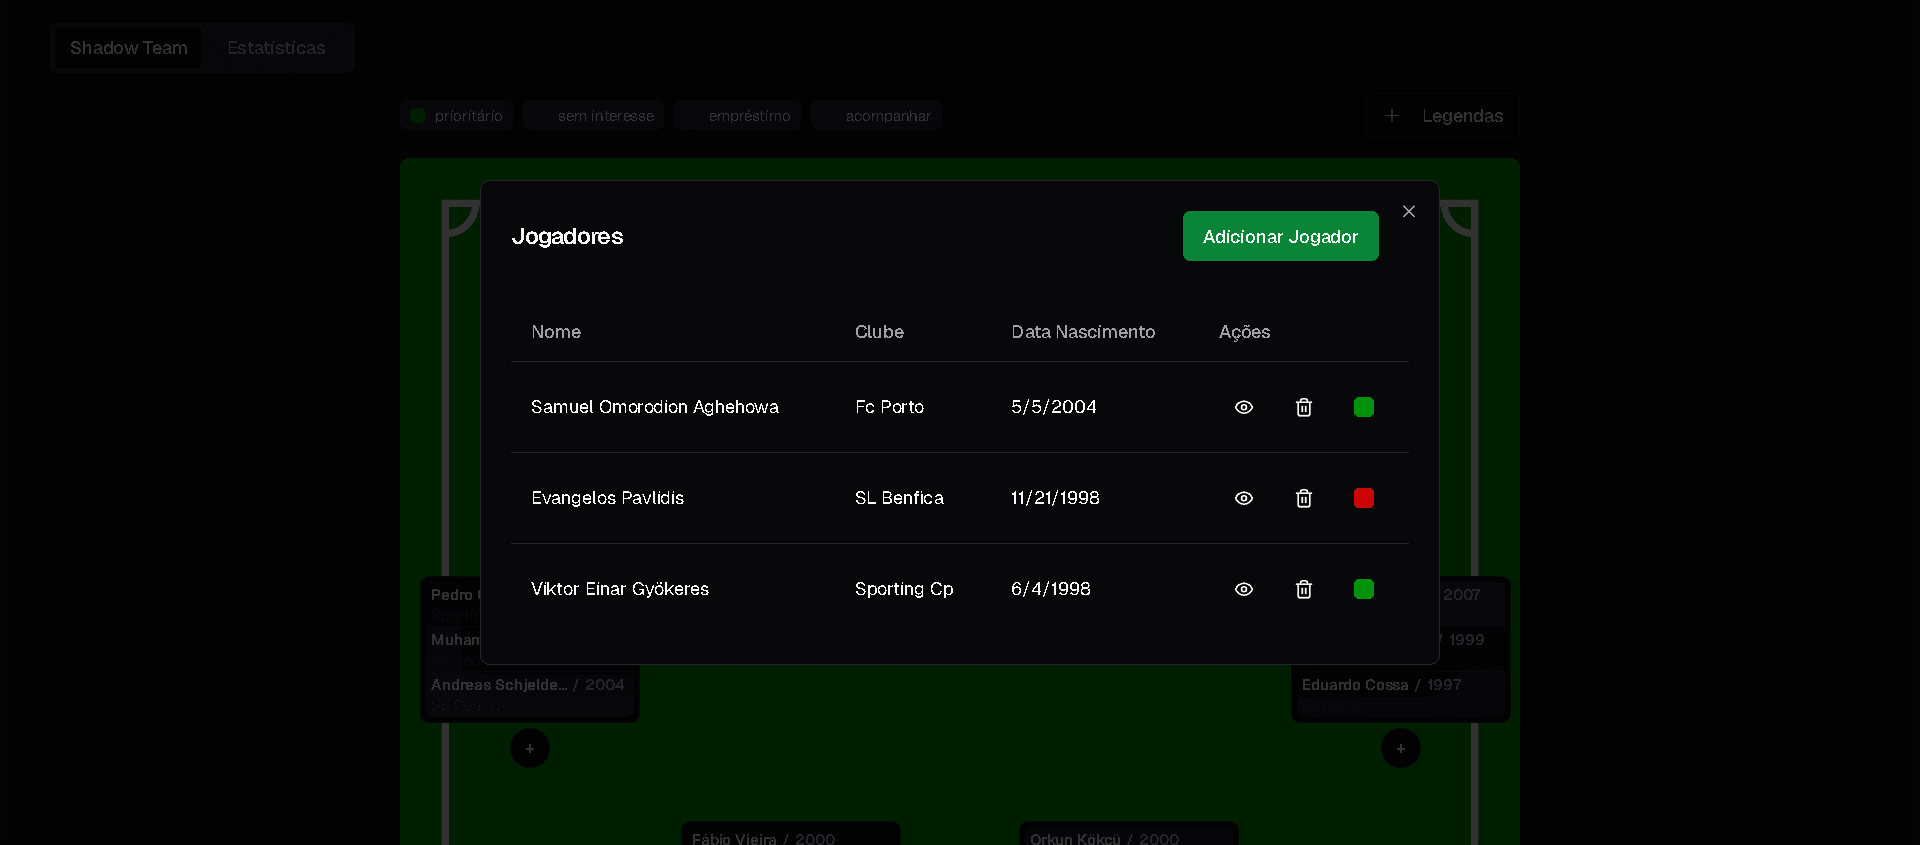Image resolution: width=1920 pixels, height=845 pixels.
Task: Remove Evangelos Pavlidis with trash icon
Action: [x=1303, y=498]
